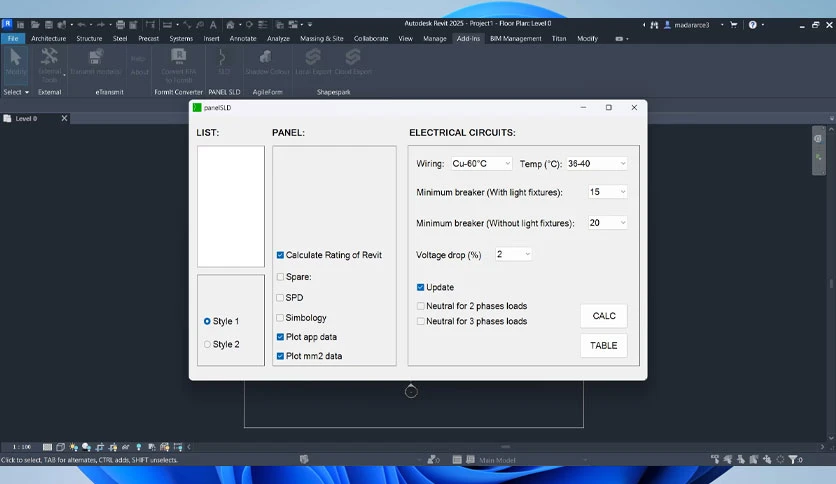The height and width of the screenshot is (484, 836).
Task: Uncheck Calculate Rating of Revit
Action: coord(280,255)
